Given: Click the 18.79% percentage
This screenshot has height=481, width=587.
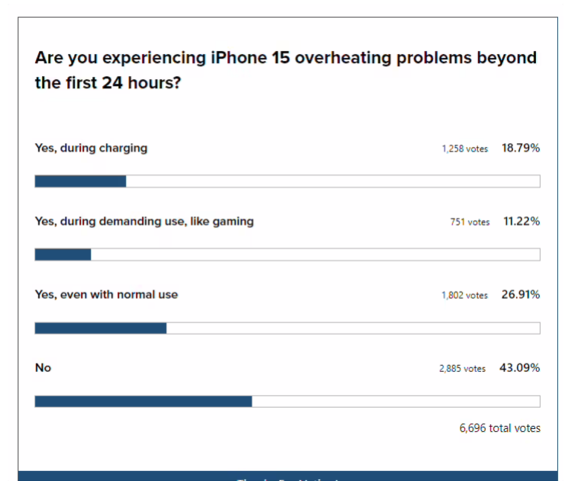Looking at the screenshot, I should [521, 148].
